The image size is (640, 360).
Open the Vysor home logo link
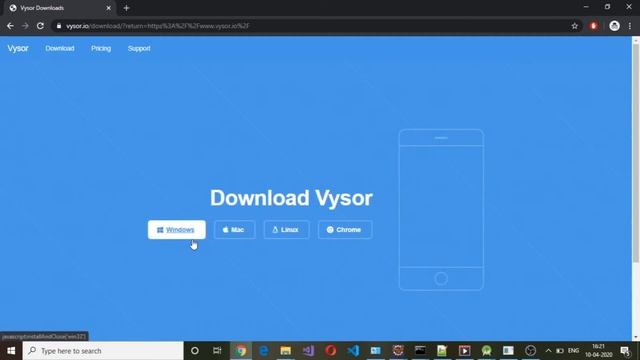[18, 48]
